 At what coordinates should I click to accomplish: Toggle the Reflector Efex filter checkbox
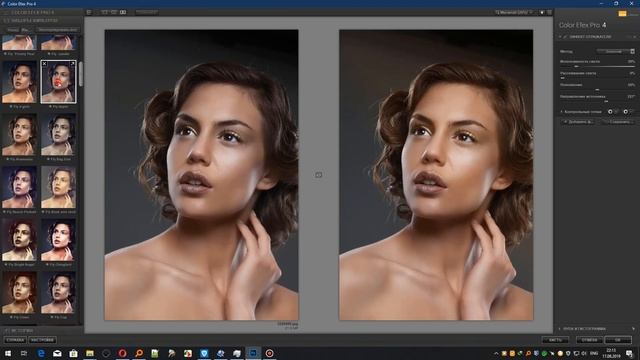tap(565, 37)
